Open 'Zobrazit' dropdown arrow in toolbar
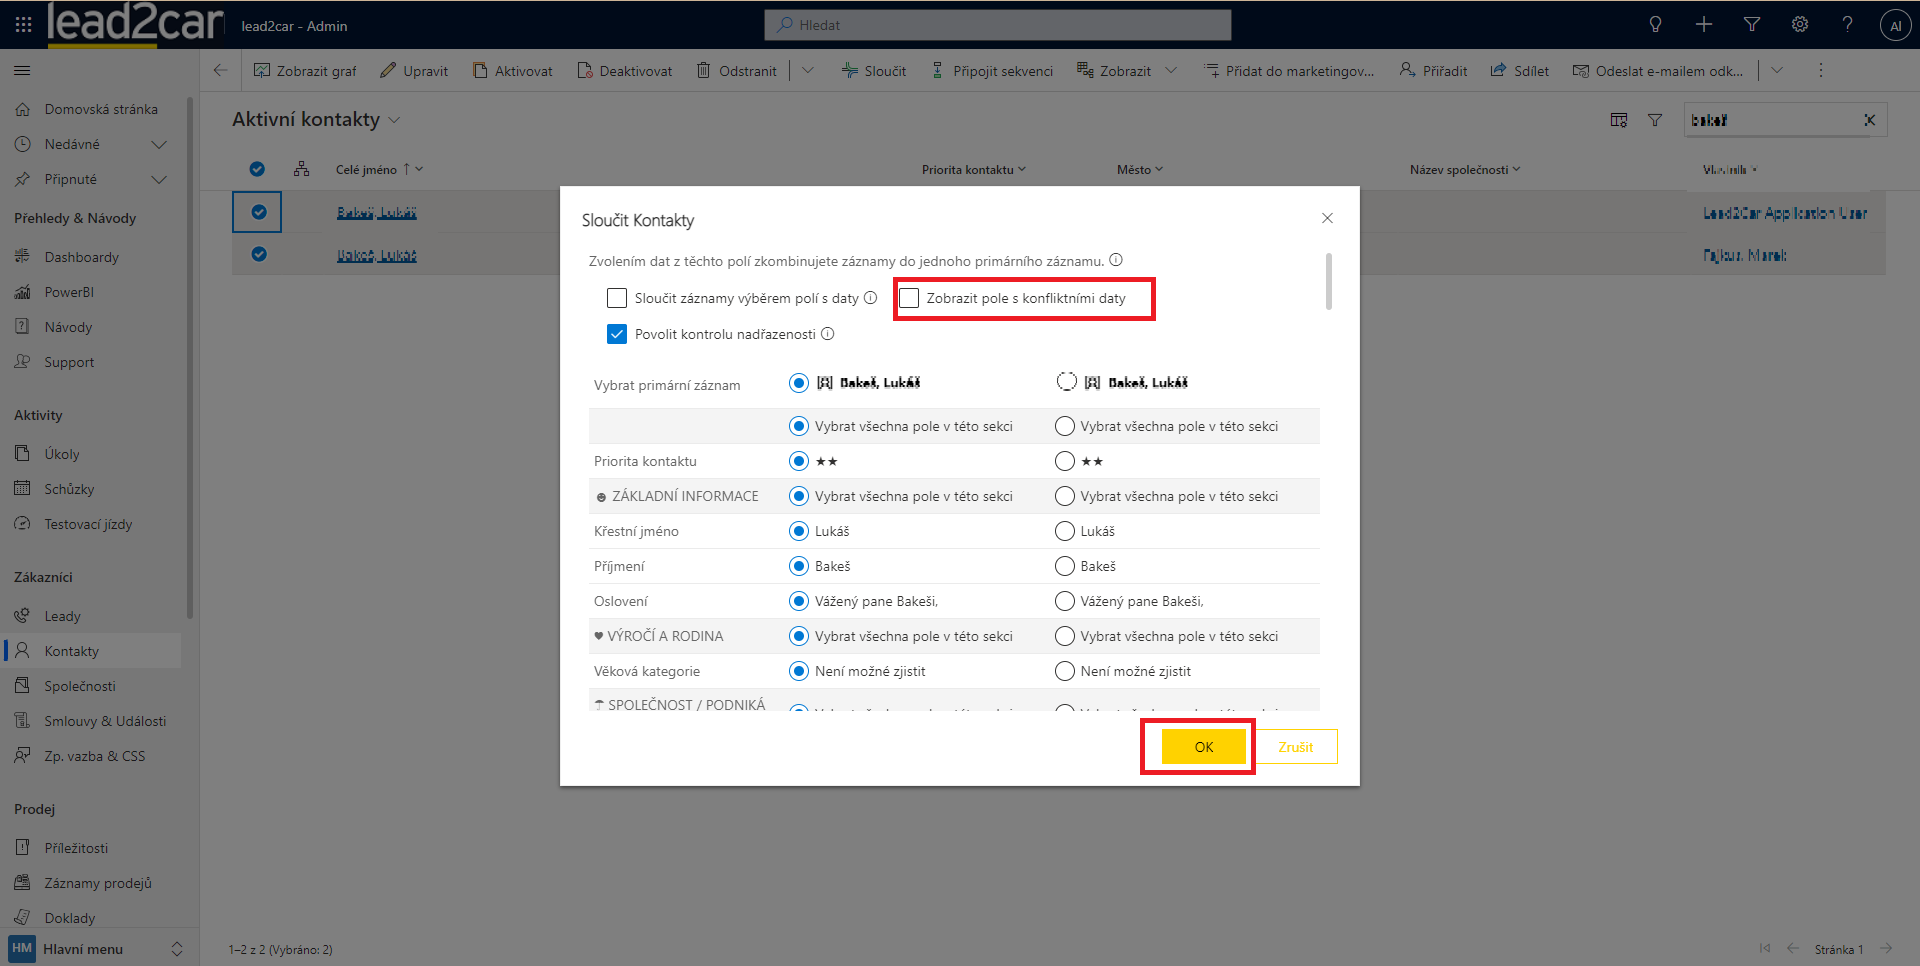Viewport: 1920px width, 966px height. pyautogui.click(x=1171, y=71)
